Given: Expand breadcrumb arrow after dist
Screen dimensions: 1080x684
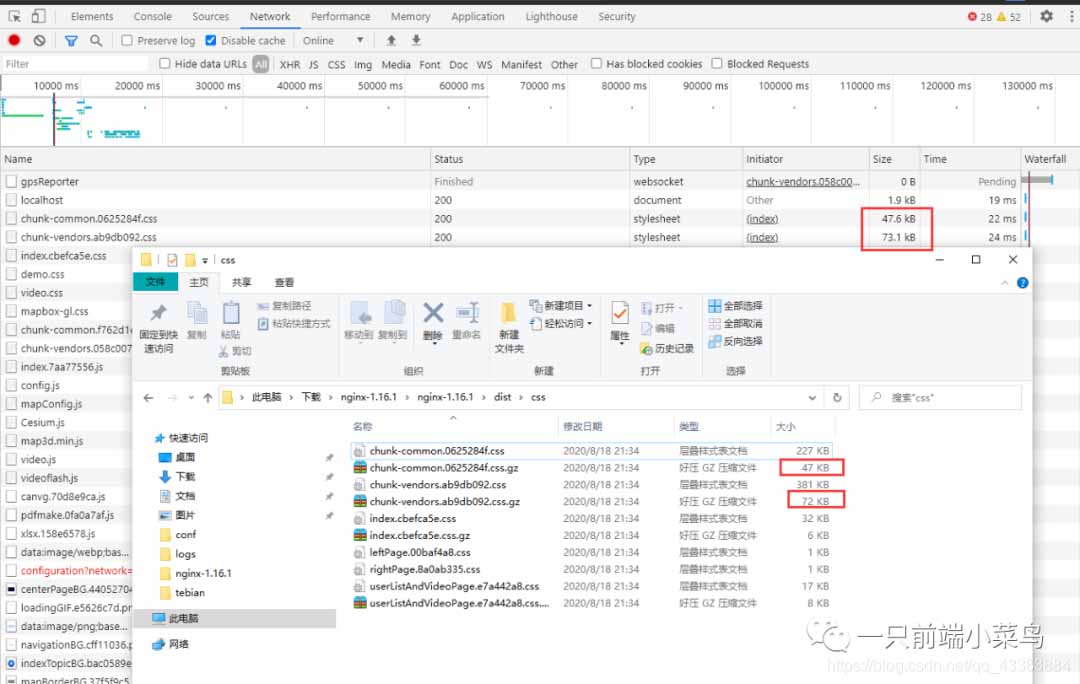Looking at the screenshot, I should point(521,397).
